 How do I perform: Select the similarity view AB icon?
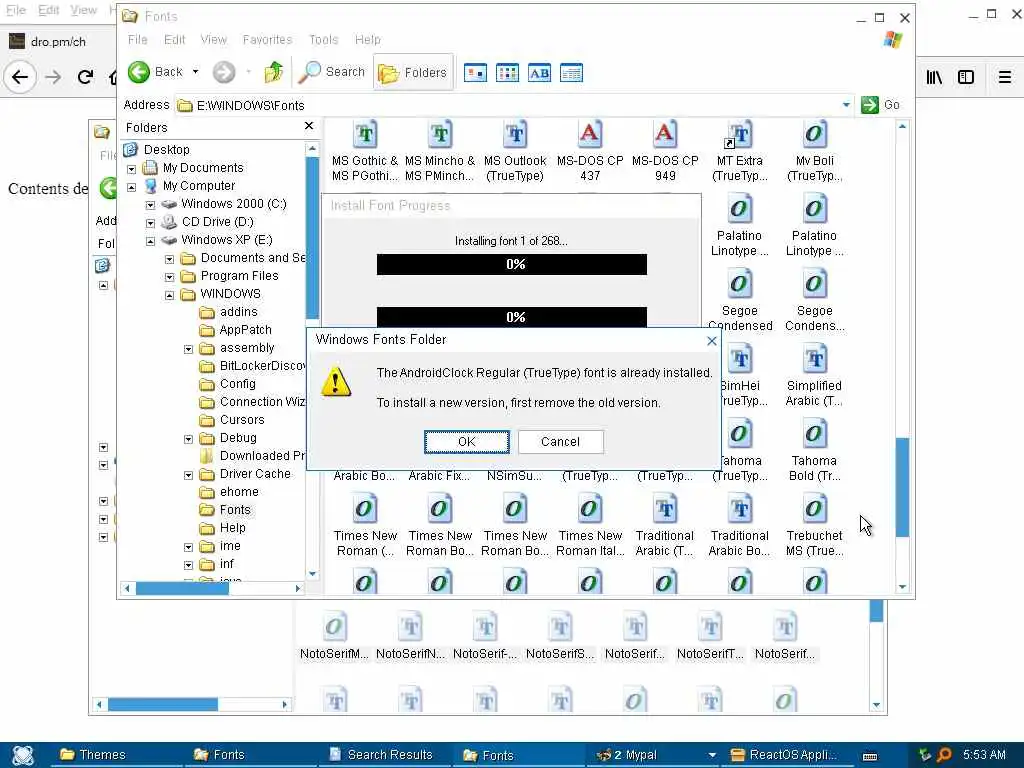(539, 72)
